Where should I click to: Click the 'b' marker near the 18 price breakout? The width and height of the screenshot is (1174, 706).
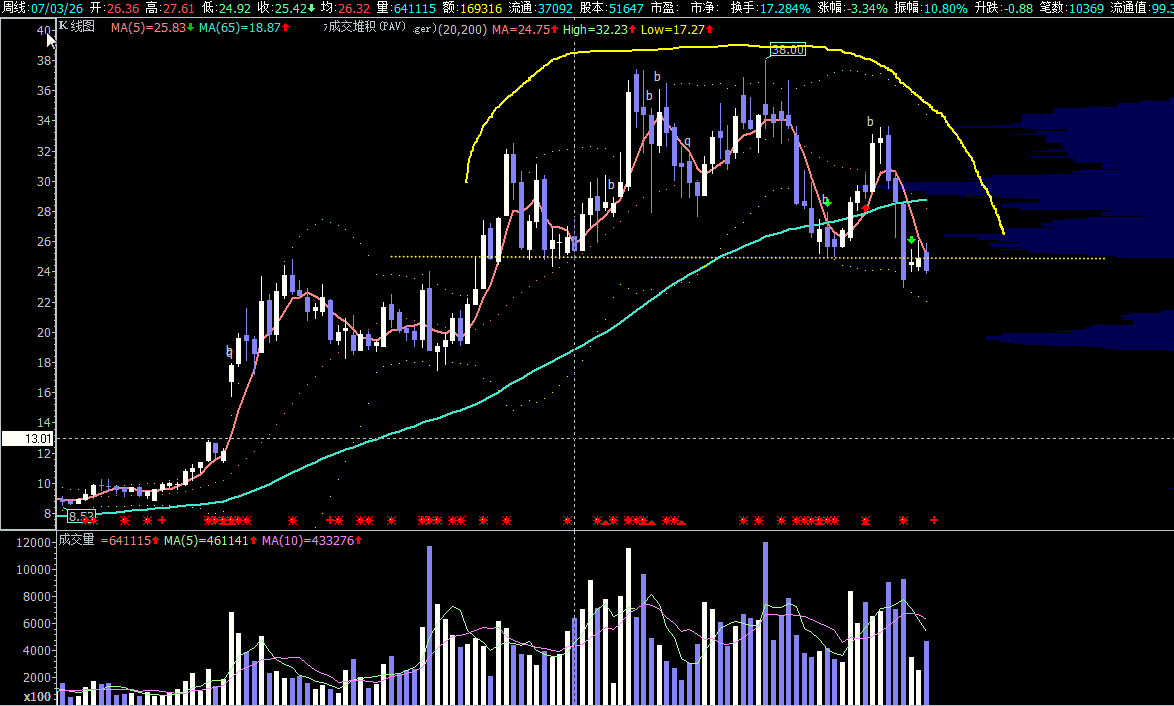(229, 350)
